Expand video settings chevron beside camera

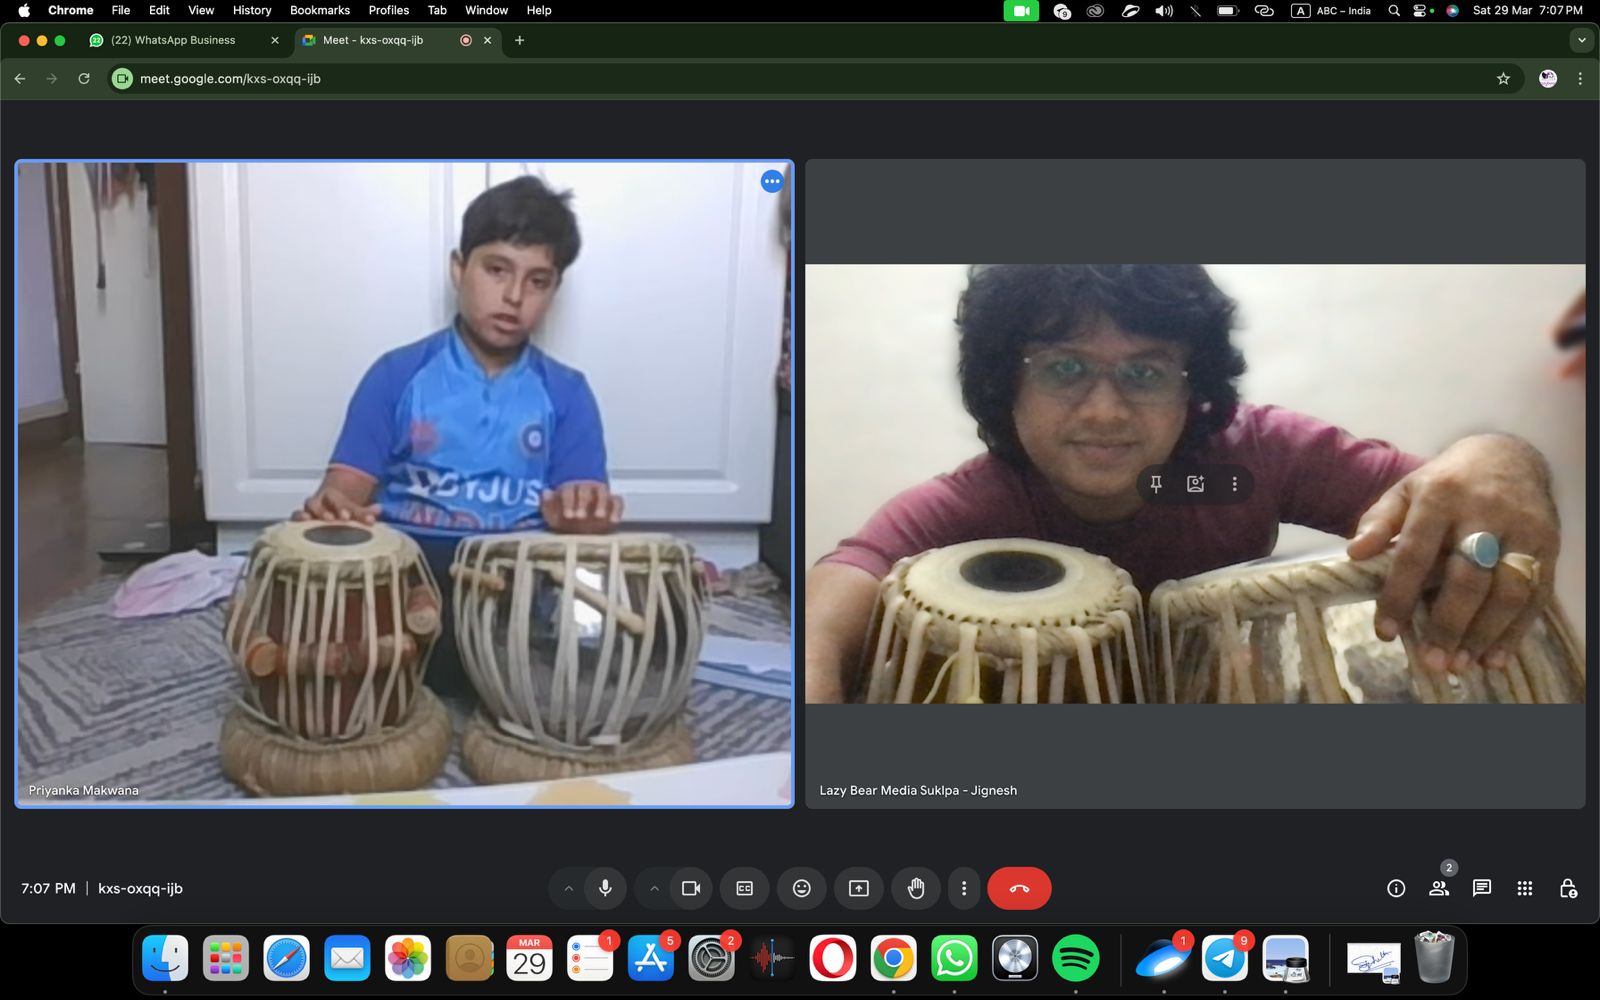[654, 888]
